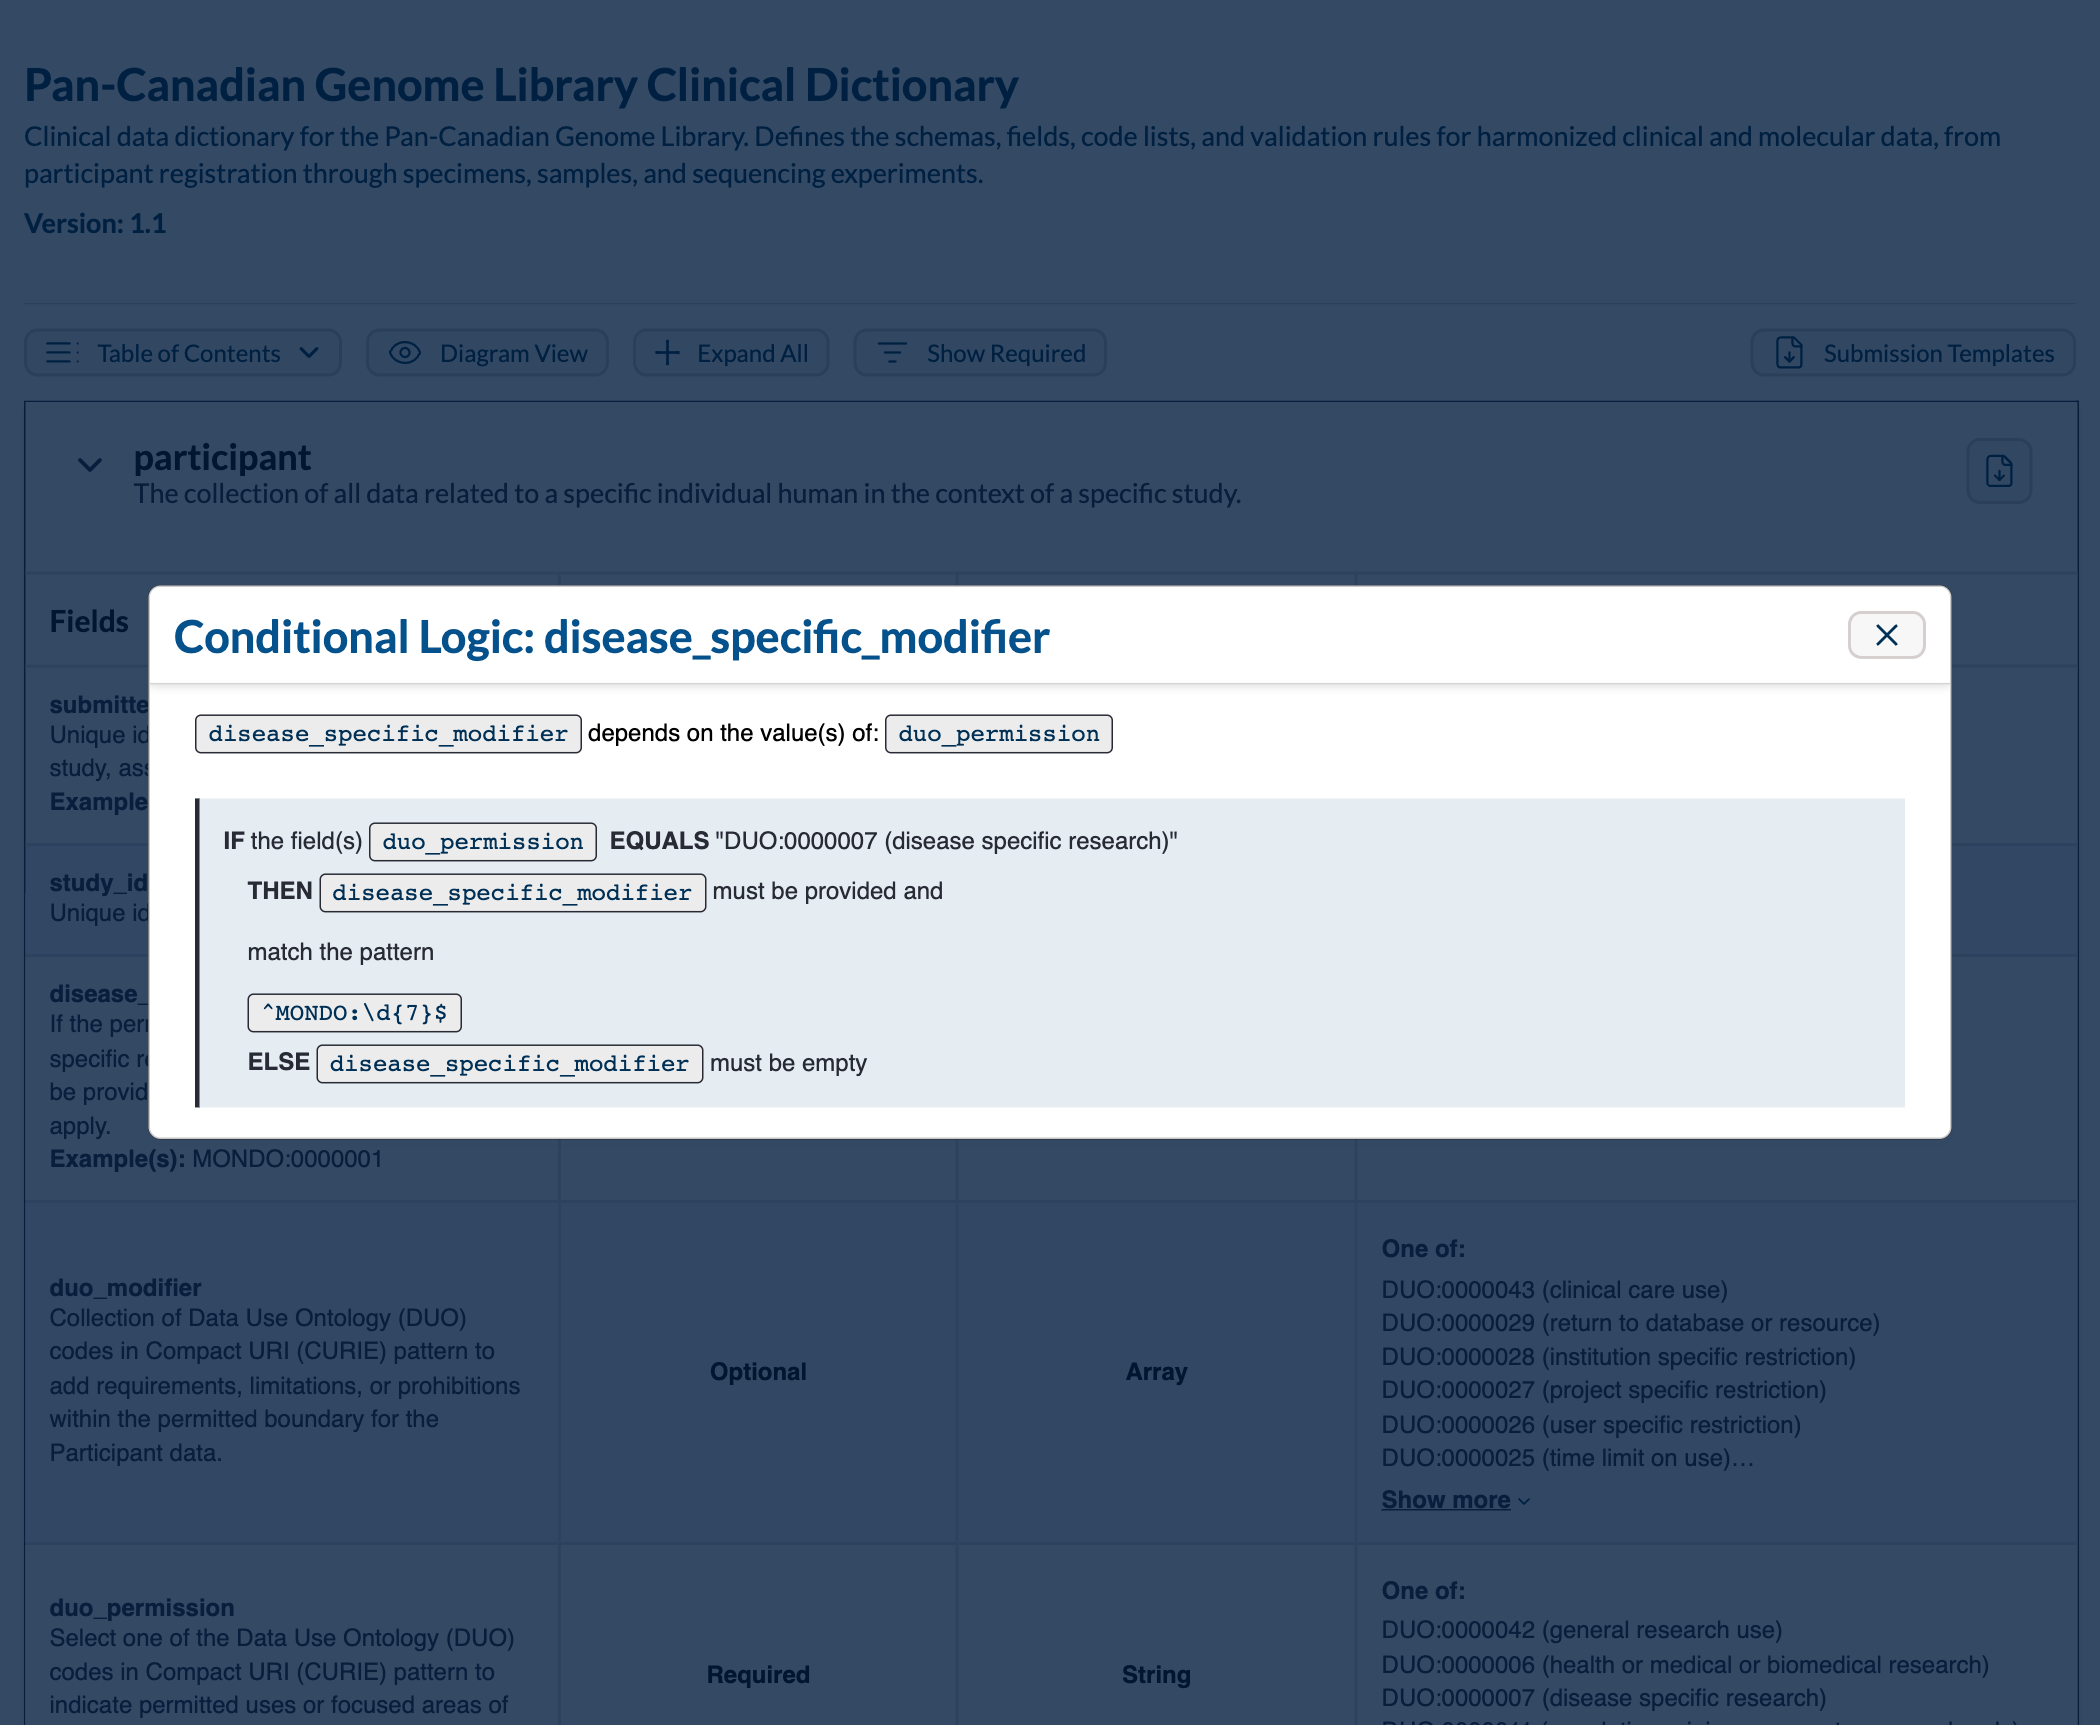Click the disease_specific_modifier tag in THEN clause

coord(512,892)
